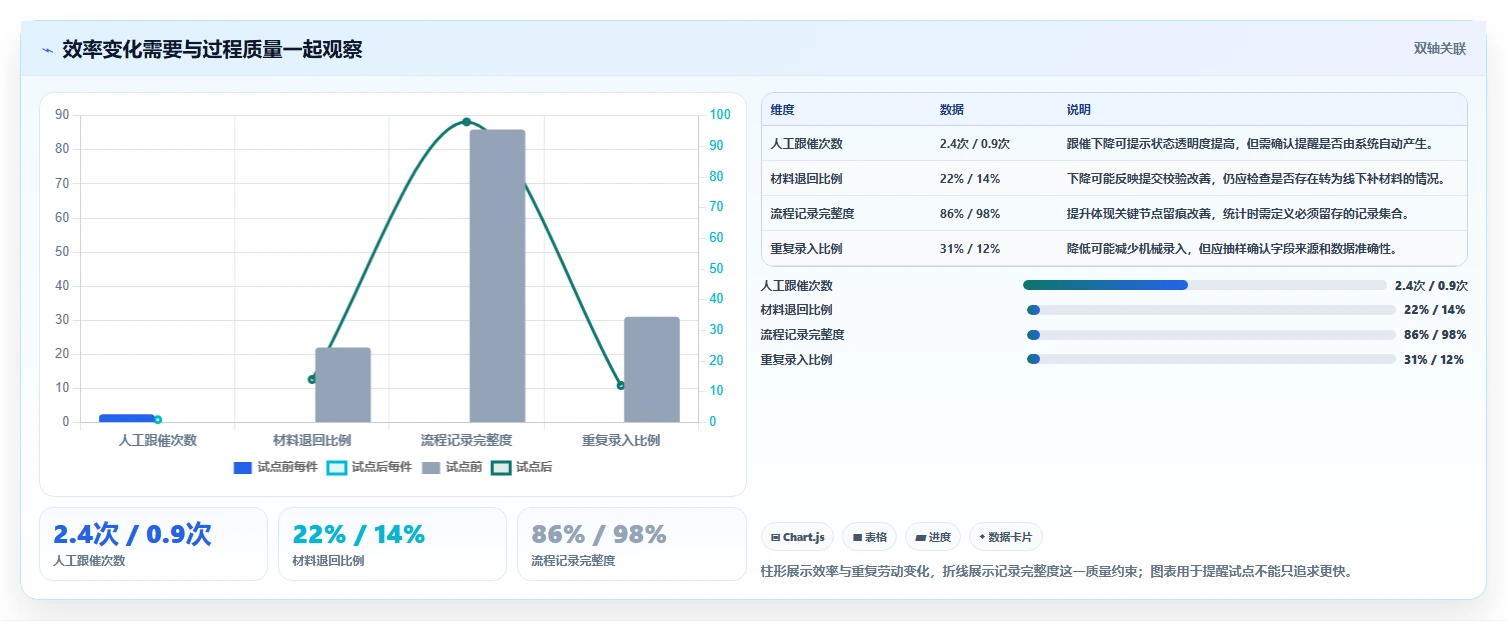Viewport: 1507px width, 621px height.
Task: Click table value 2.4次 / 0.9次
Action: [975, 144]
